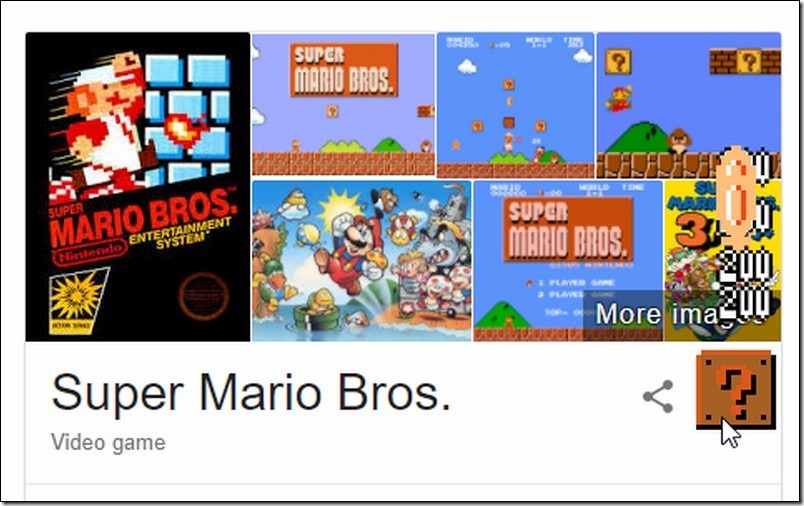Open the Super Mario Bros. 3 cover thumbnail
The width and height of the screenshot is (804, 506).
pos(722,260)
